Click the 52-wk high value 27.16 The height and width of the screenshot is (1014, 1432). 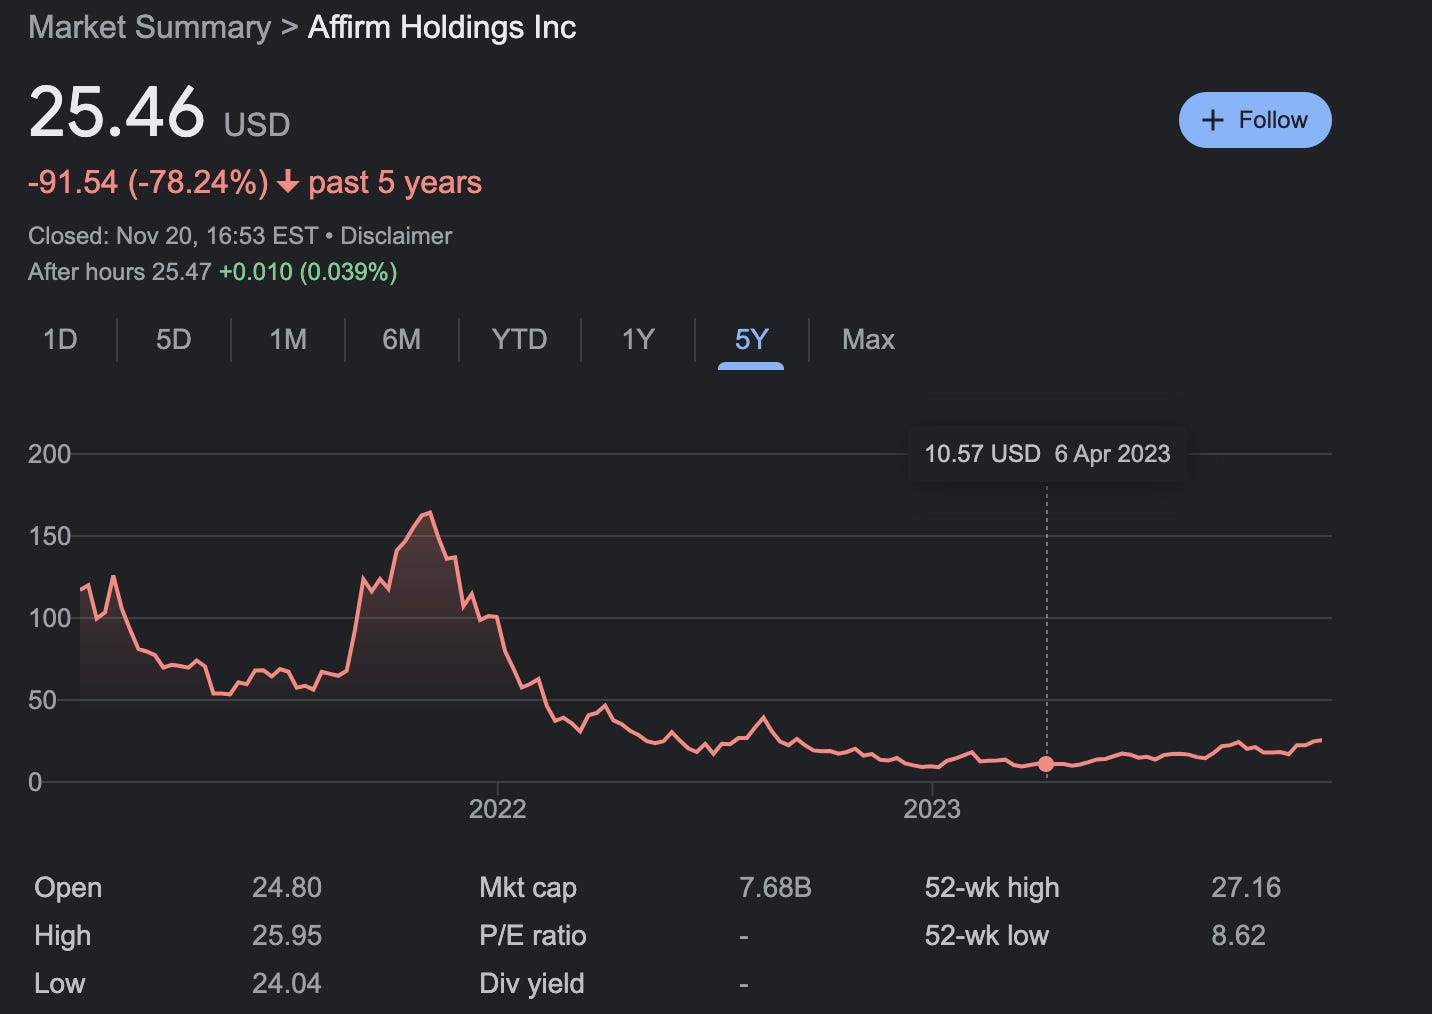point(1246,888)
